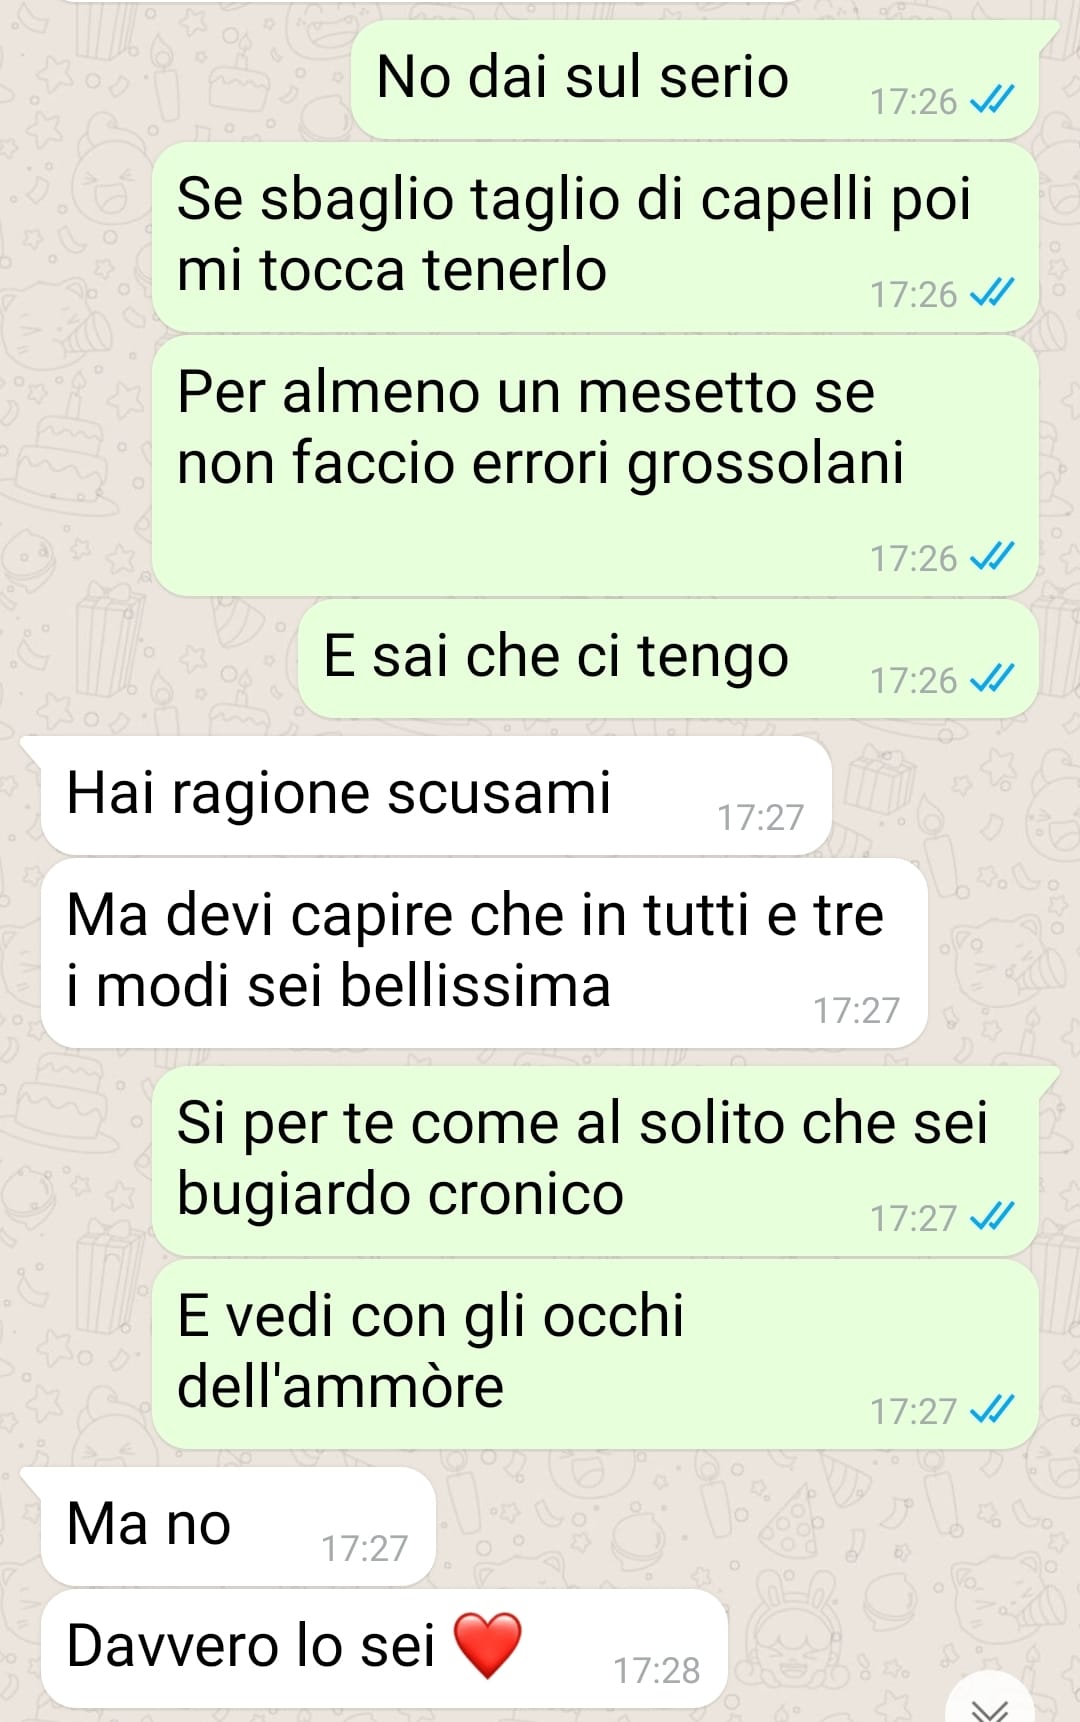1080x1722 pixels.
Task: Select the 'Hai ragione scusami' message bubble
Action: pos(436,796)
